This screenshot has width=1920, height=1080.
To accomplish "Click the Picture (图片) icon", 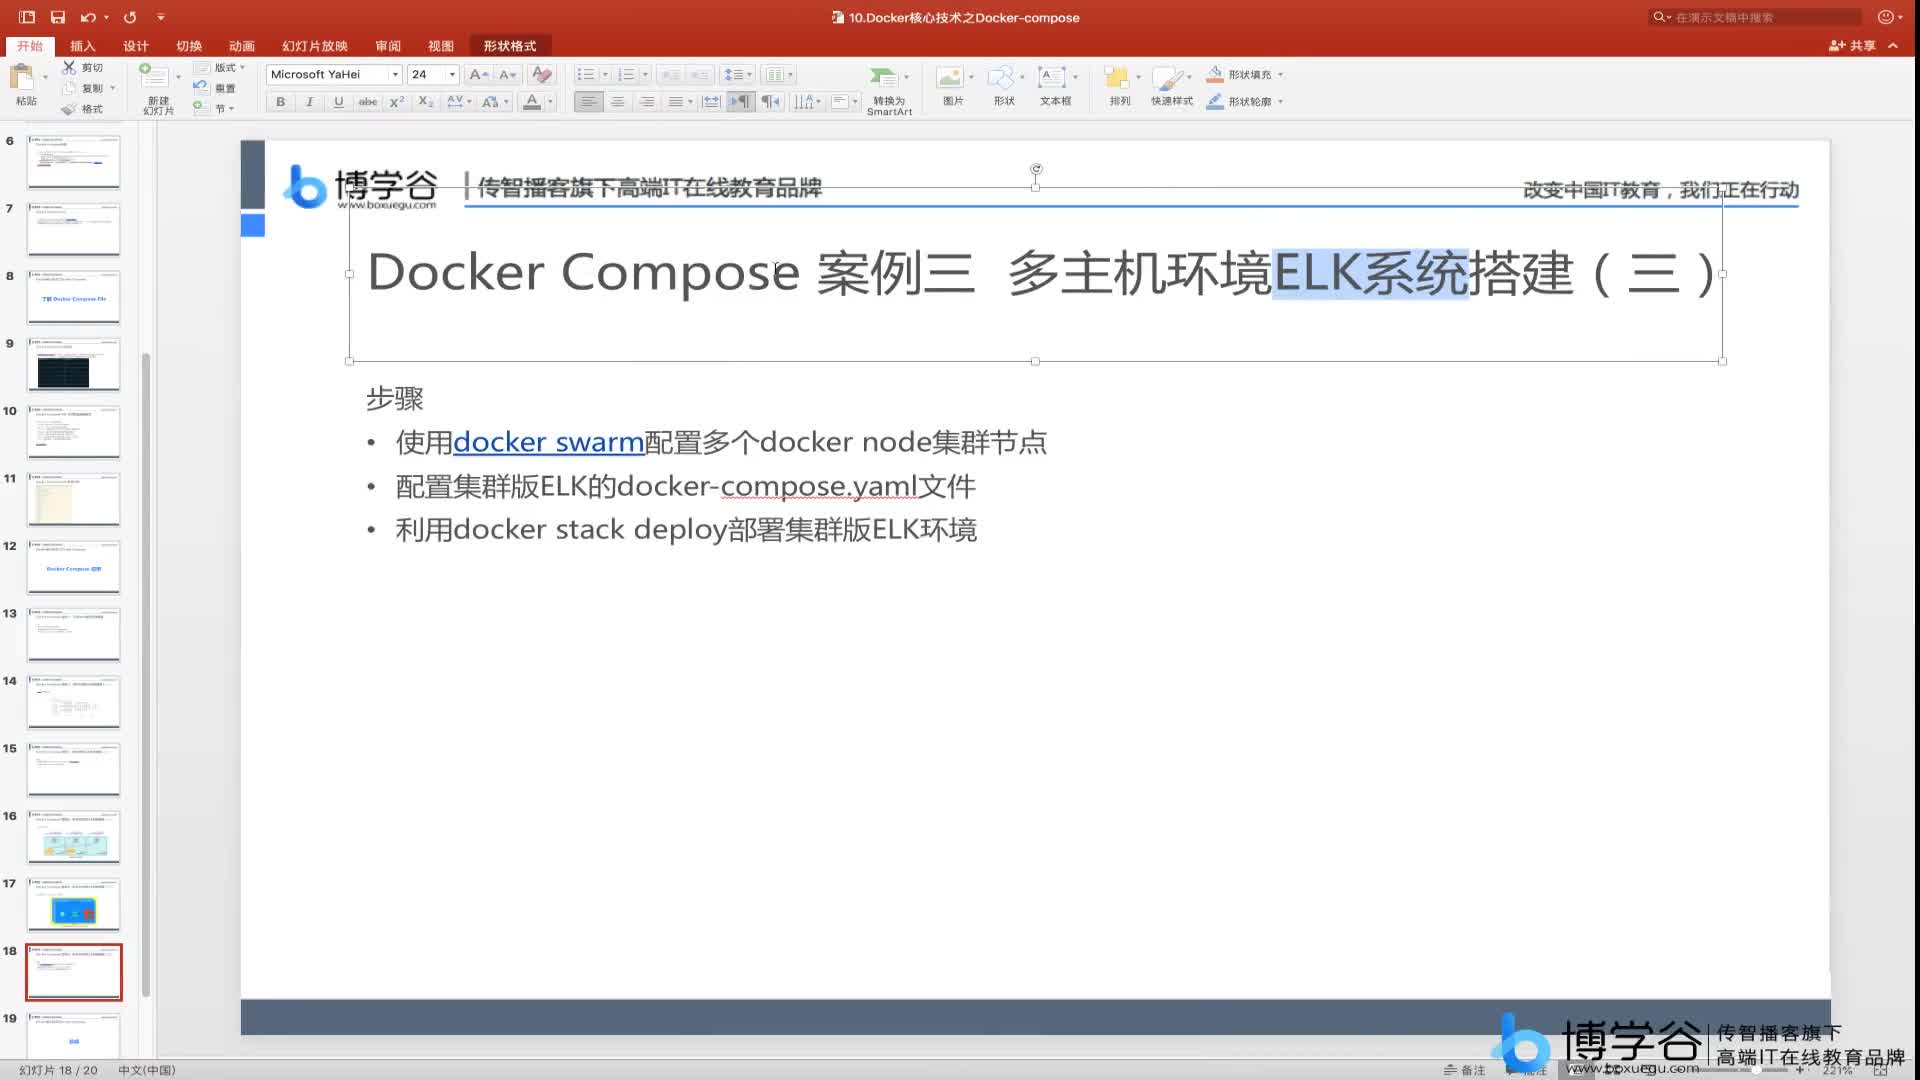I will (x=950, y=77).
